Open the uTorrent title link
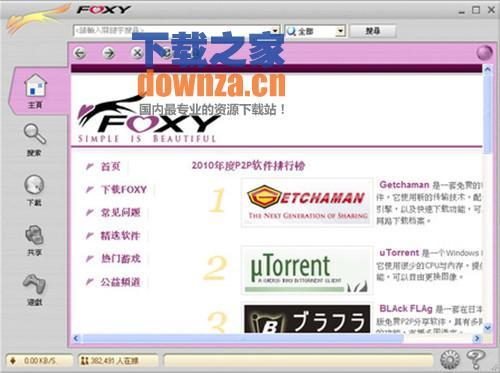500x373 pixels. click(399, 253)
